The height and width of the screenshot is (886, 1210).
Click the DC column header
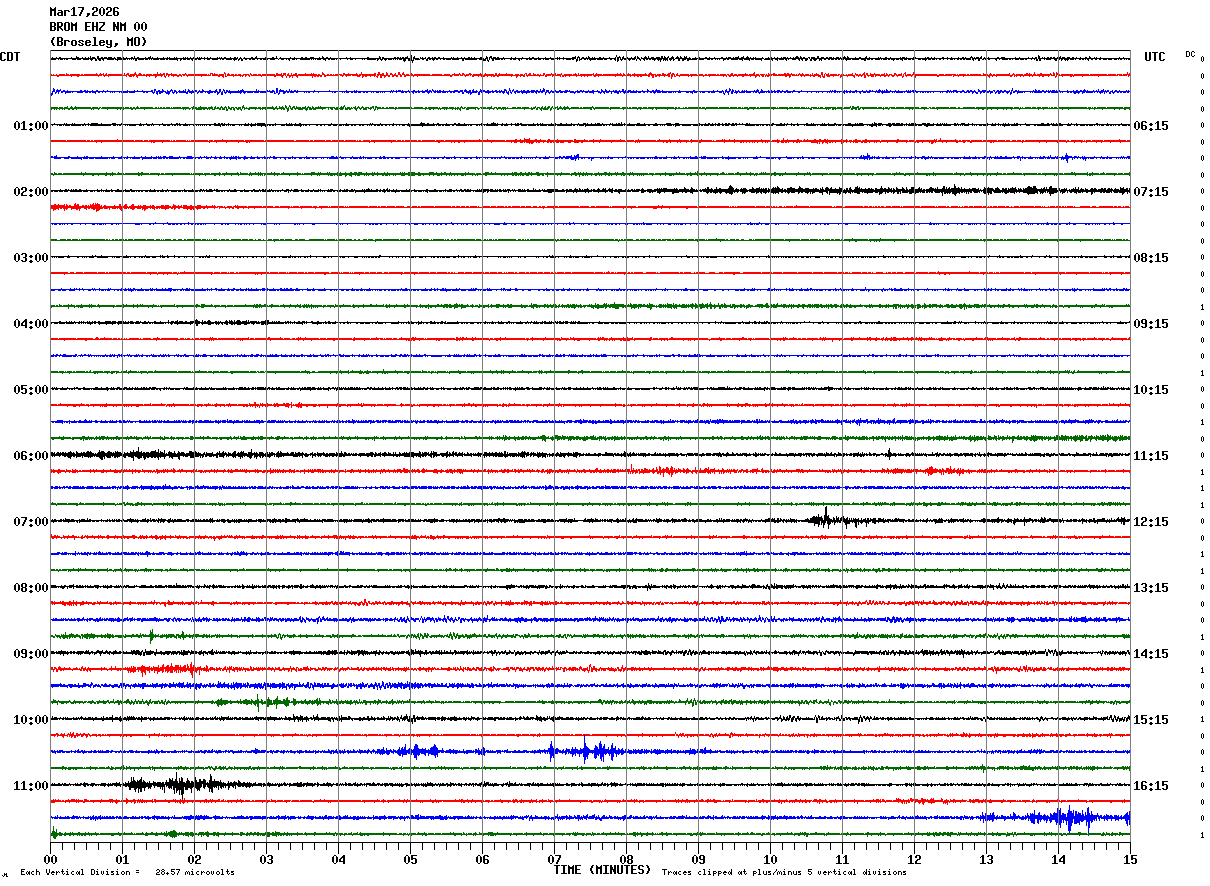pos(1190,54)
